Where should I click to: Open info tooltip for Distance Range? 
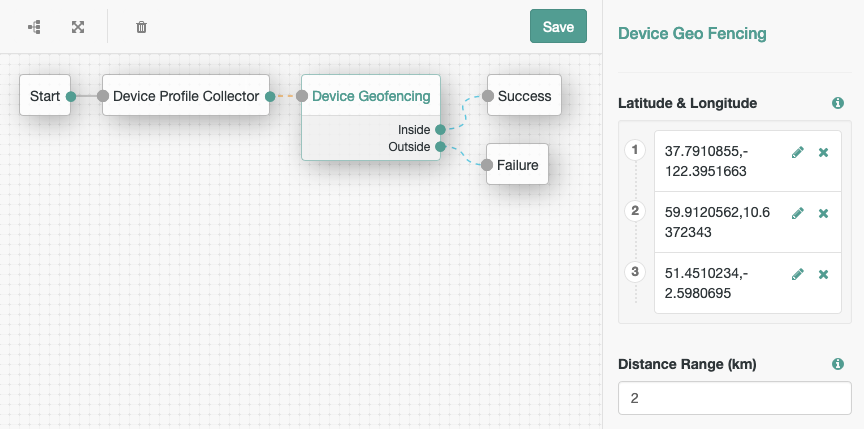838,363
